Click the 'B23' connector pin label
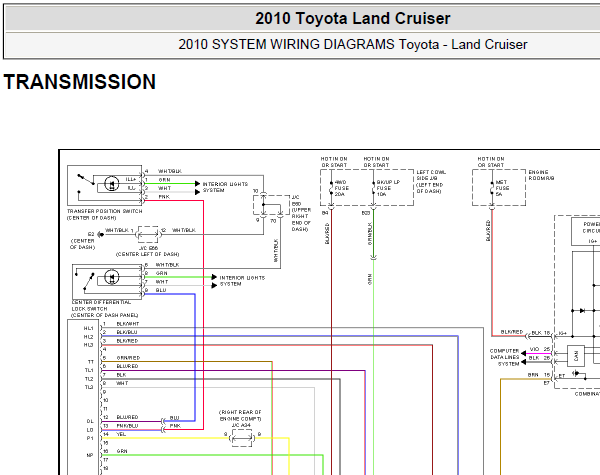 click(x=365, y=213)
